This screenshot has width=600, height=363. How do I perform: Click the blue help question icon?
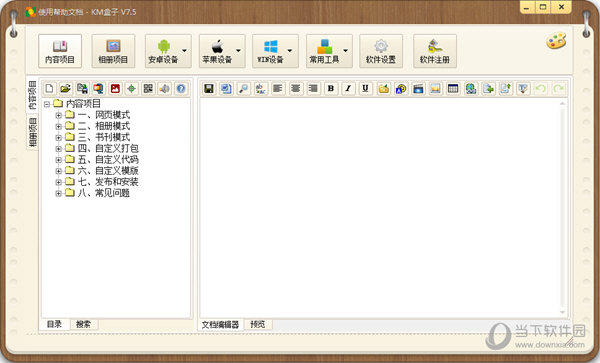point(181,89)
